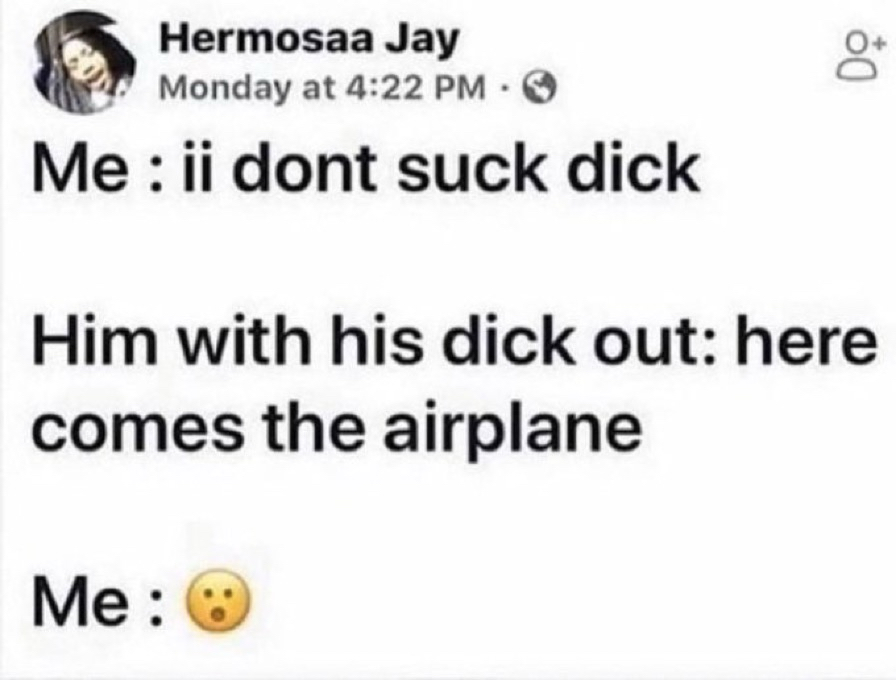Click the globe public privacy icon
Viewport: 896px width, 680px height.
point(542,88)
